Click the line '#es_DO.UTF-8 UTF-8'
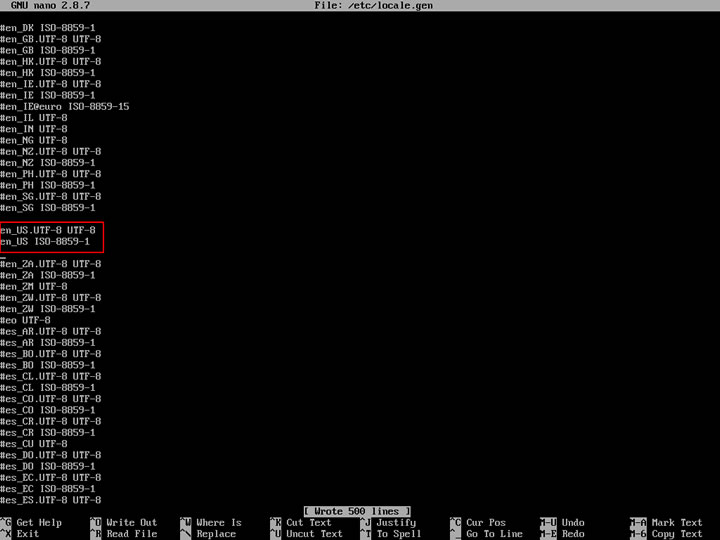Viewport: 720px width, 540px height. pos(51,456)
